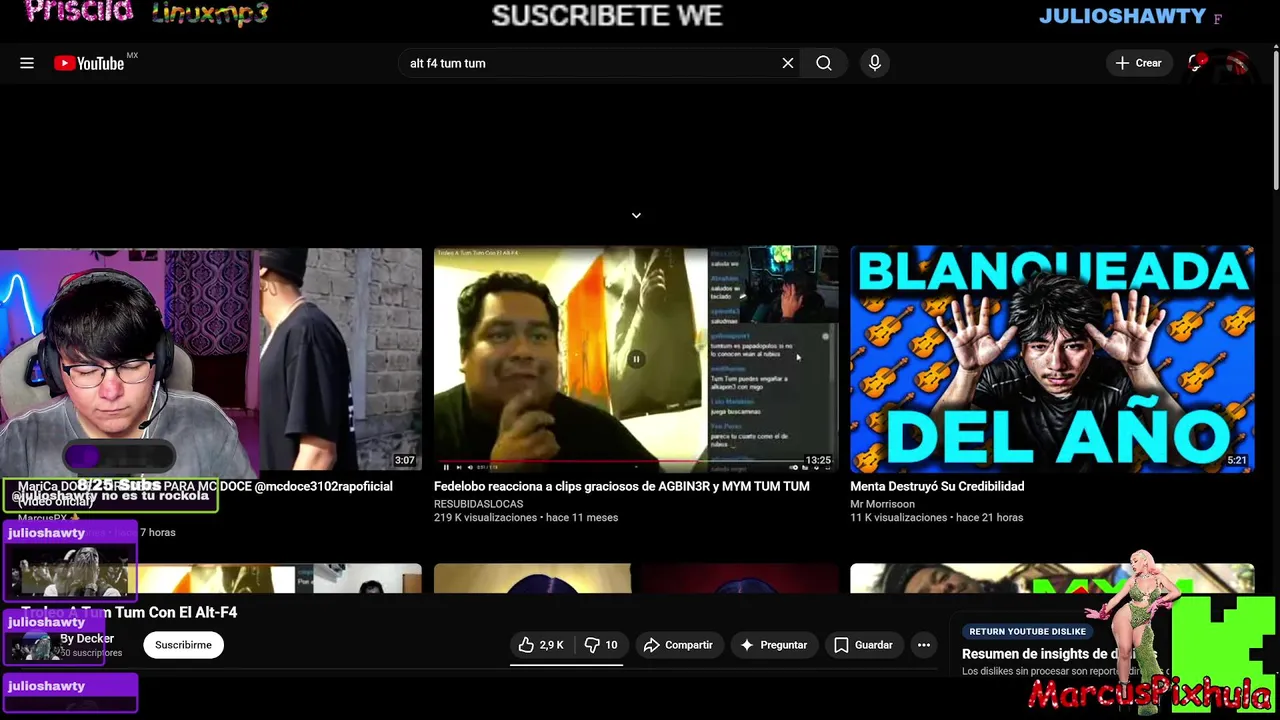Open the Crear upload menu
Viewport: 1280px width, 720px height.
[x=1139, y=63]
